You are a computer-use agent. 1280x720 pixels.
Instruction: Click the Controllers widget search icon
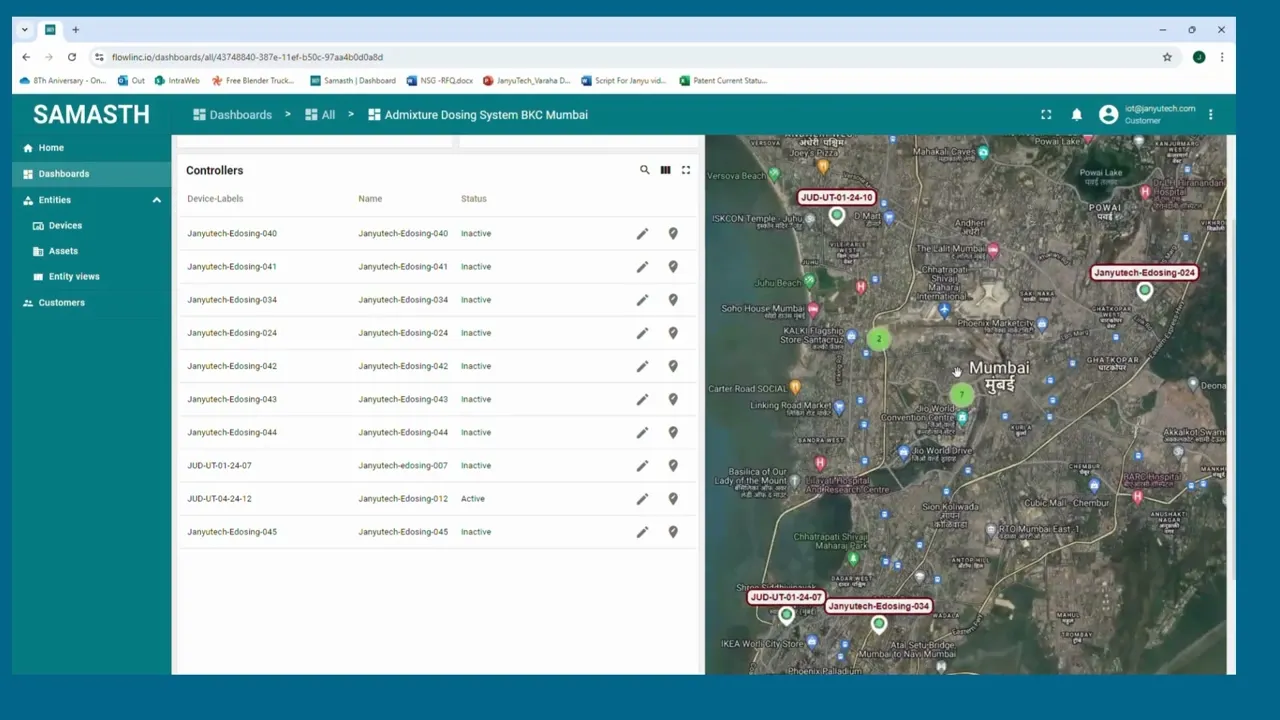coord(645,170)
